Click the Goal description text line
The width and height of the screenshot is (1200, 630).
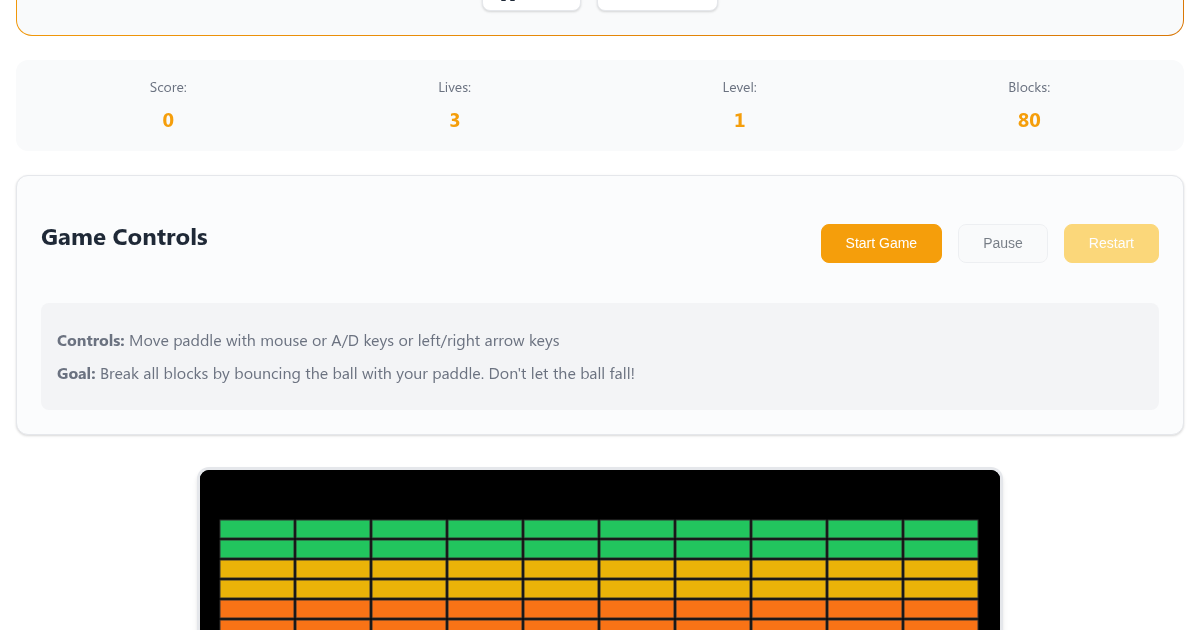pos(346,374)
